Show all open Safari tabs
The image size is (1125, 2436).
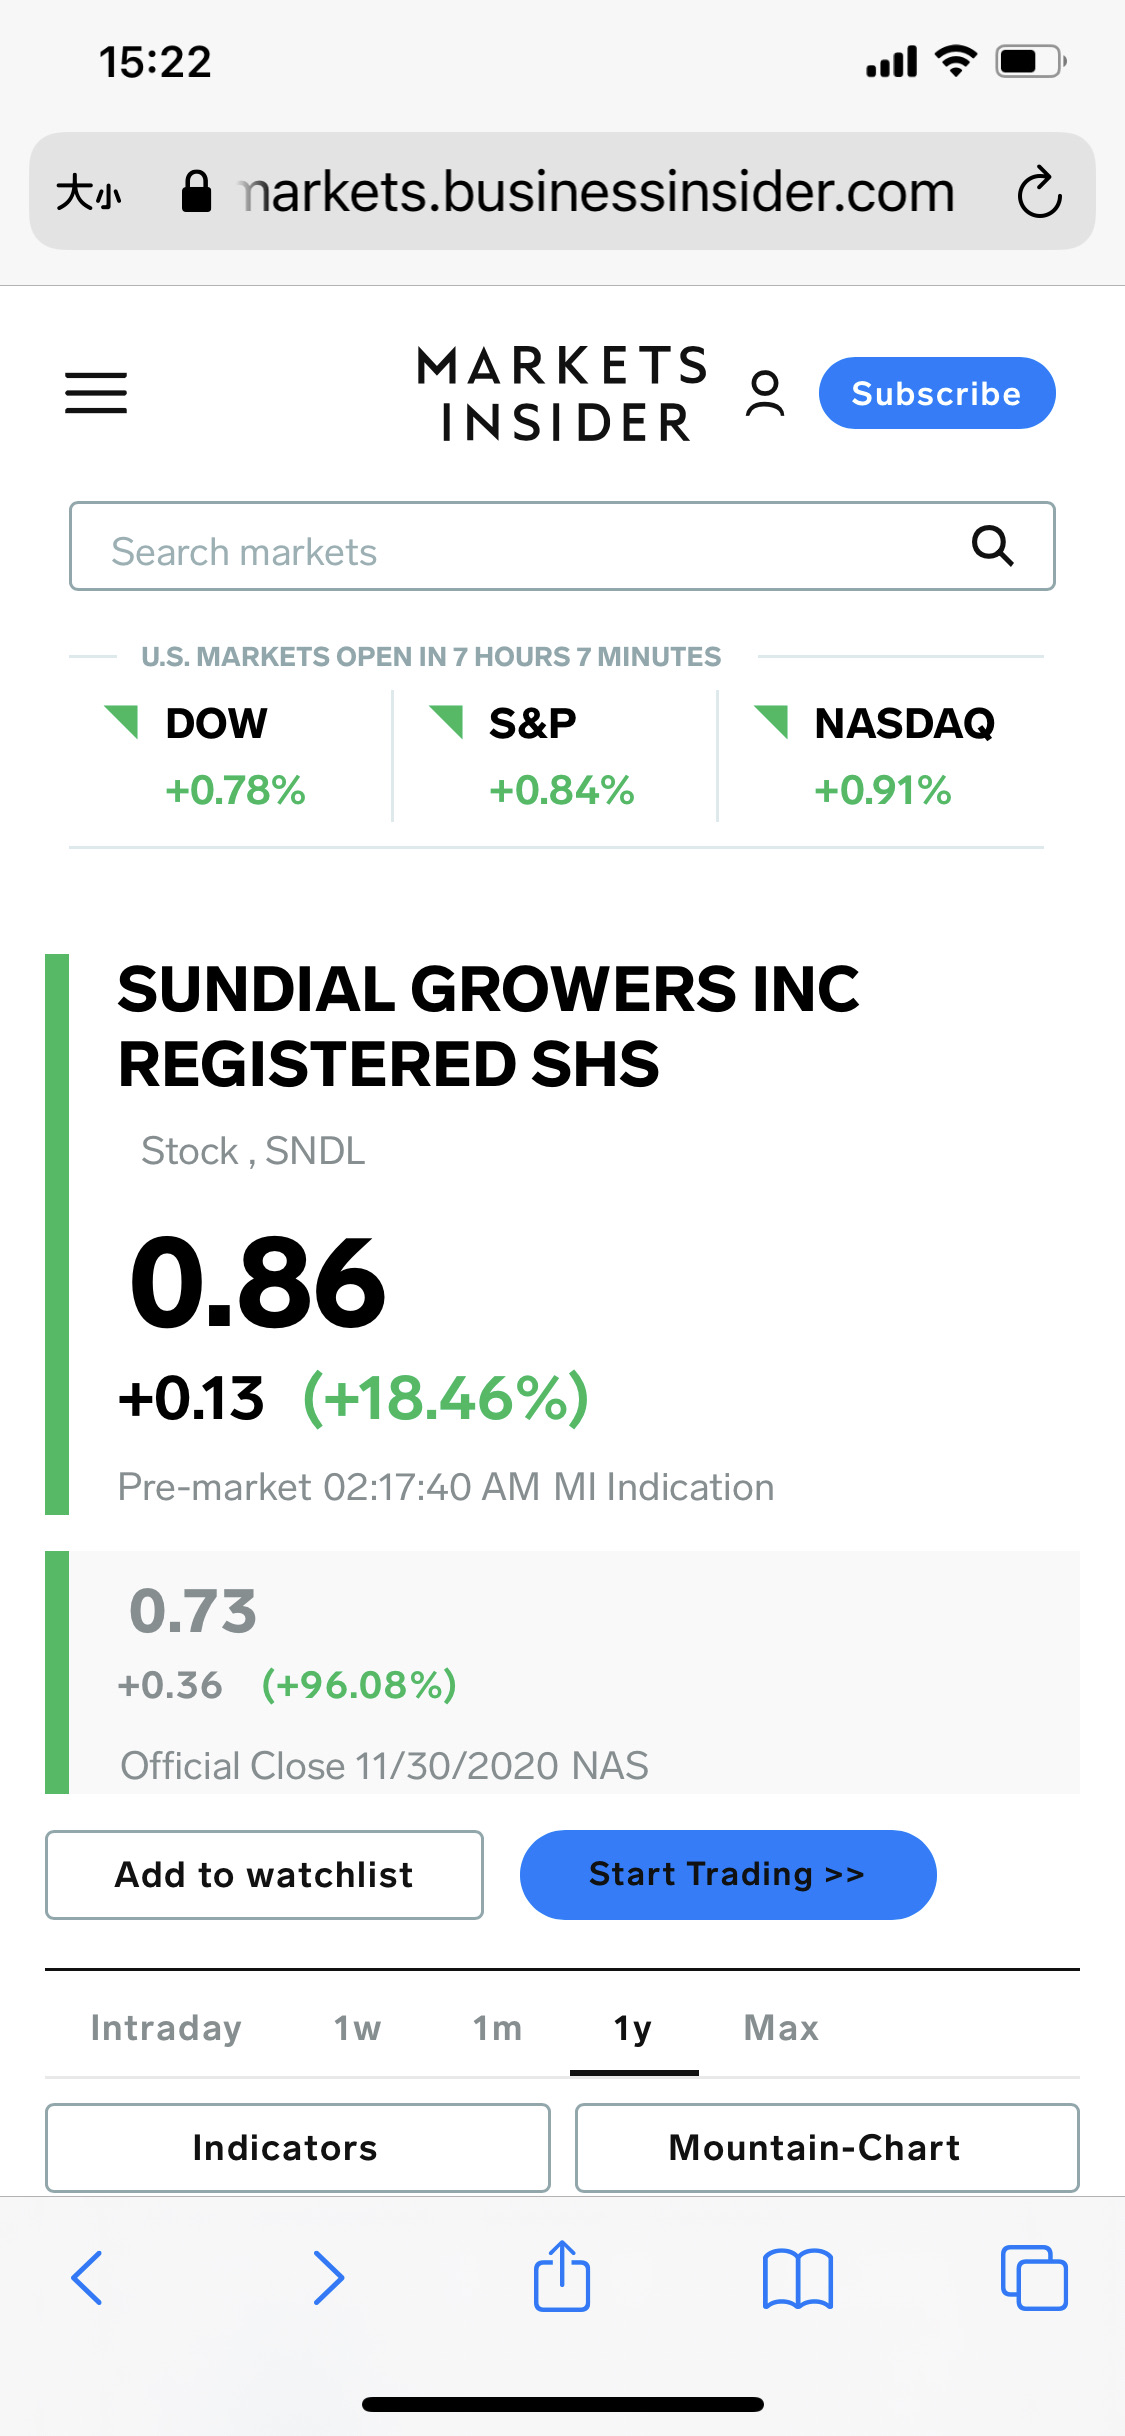pyautogui.click(x=1034, y=2278)
